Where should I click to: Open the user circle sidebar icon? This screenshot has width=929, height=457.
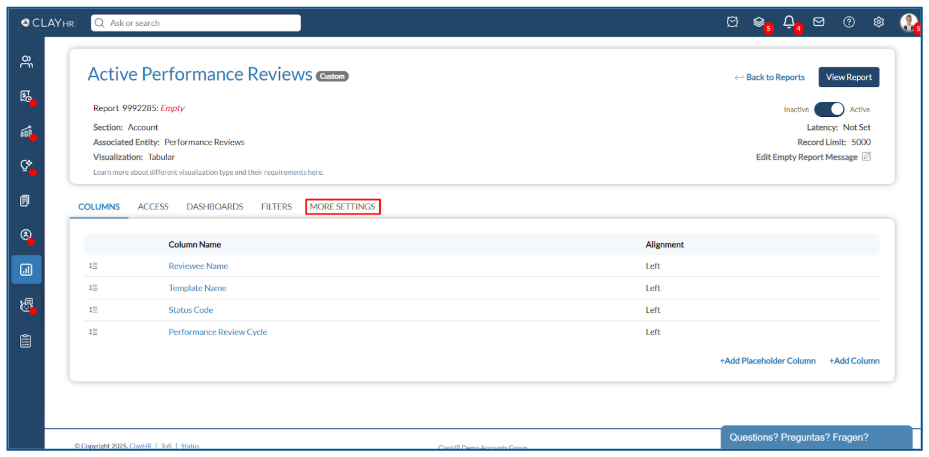point(26,235)
